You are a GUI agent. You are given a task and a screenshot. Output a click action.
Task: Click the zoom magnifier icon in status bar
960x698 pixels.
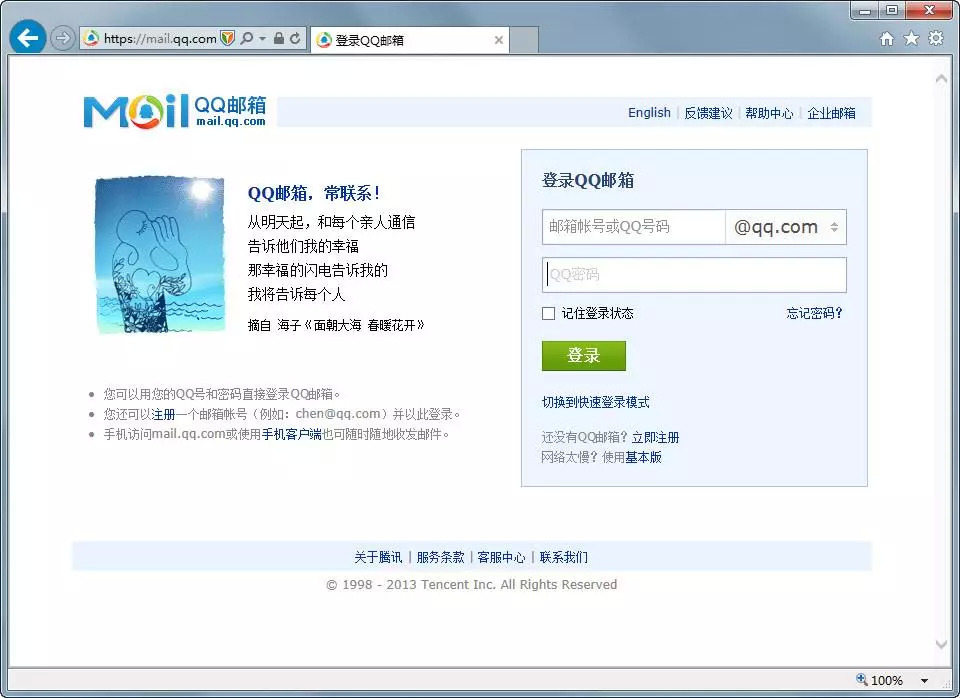[x=861, y=679]
